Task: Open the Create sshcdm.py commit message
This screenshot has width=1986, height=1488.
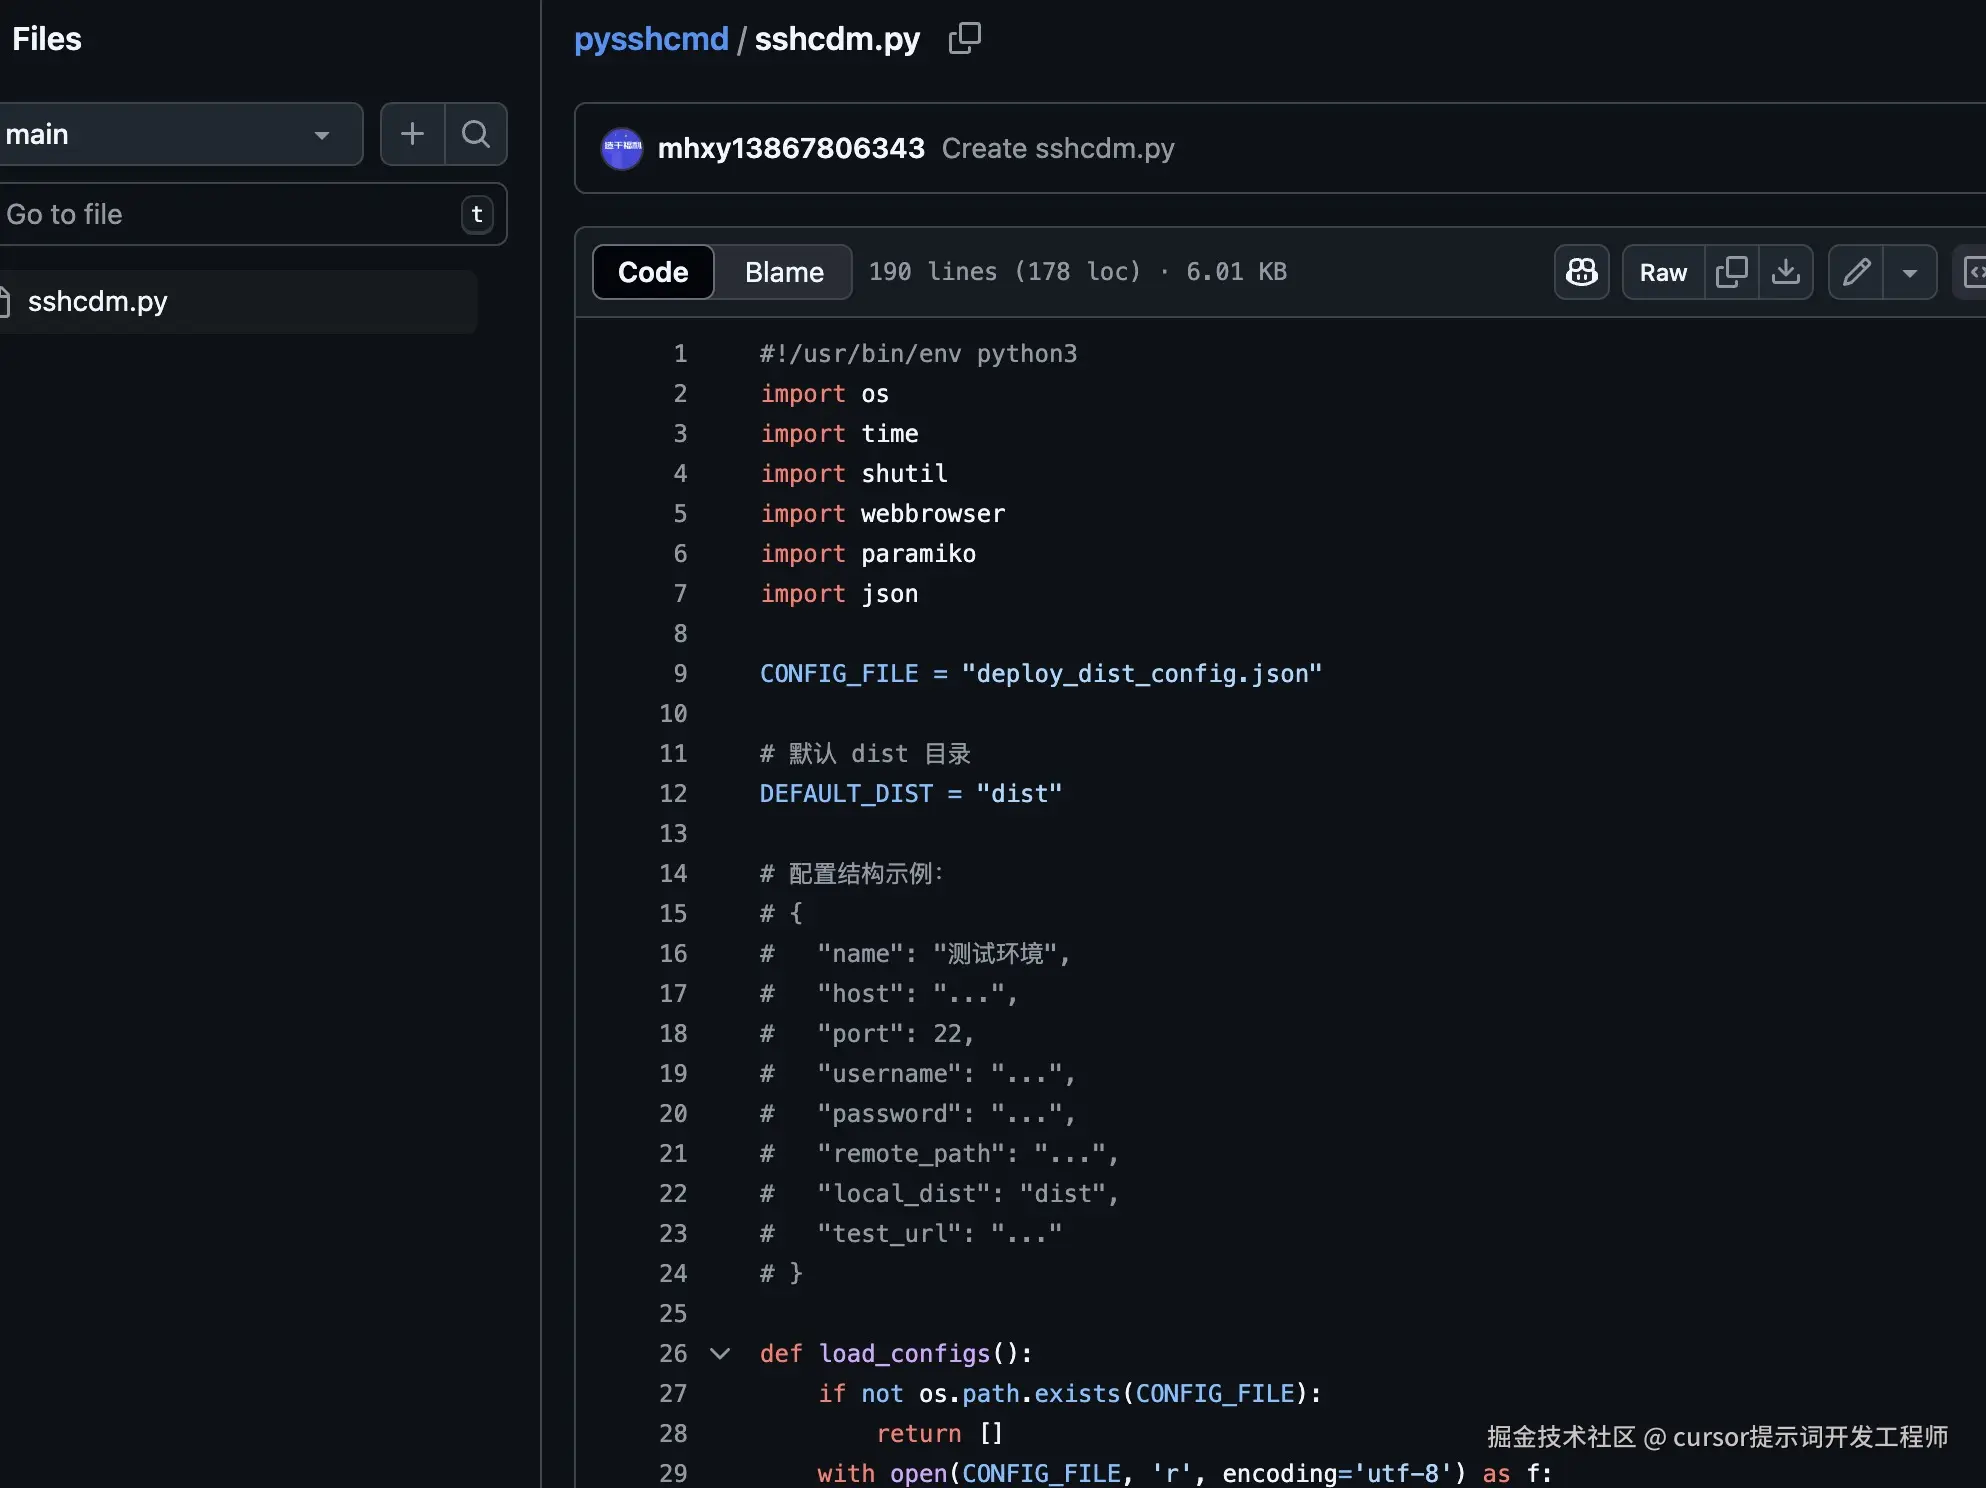Action: [1058, 148]
